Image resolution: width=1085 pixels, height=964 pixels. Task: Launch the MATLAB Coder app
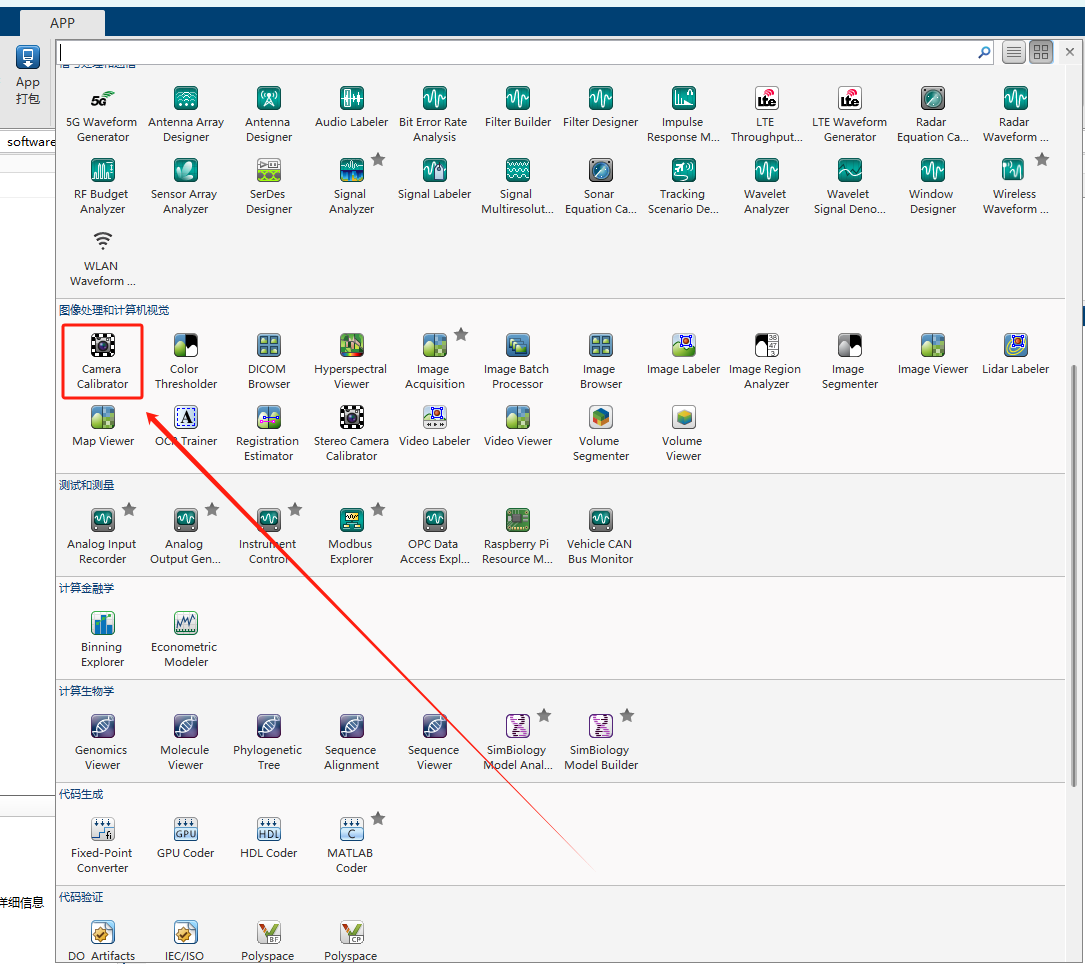[x=352, y=846]
